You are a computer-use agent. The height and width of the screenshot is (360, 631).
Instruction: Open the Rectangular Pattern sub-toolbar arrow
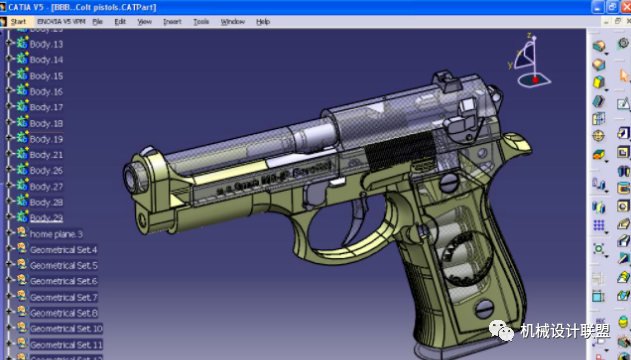tap(607, 232)
